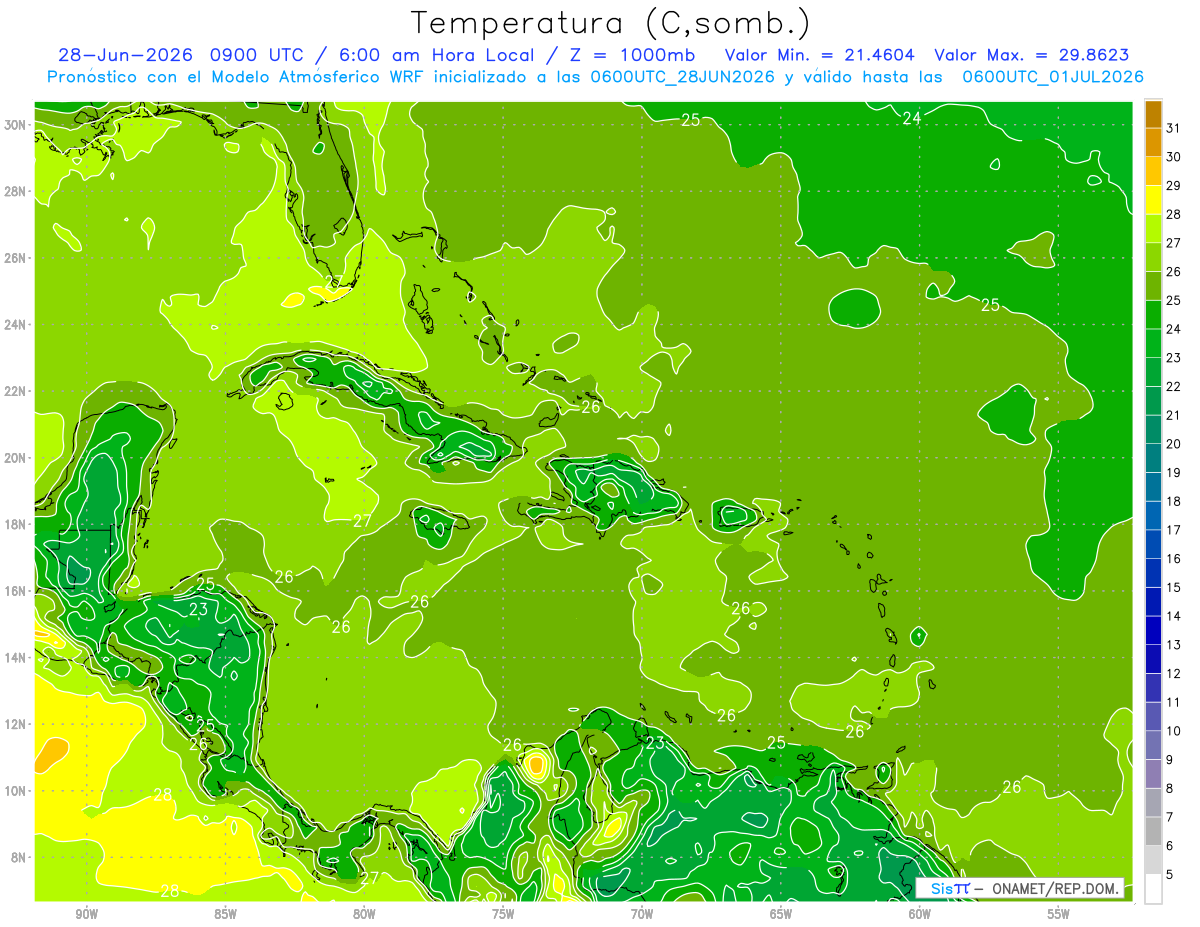Click the 12N latitude axis label
The height and width of the screenshot is (927, 1200).
(x=15, y=724)
